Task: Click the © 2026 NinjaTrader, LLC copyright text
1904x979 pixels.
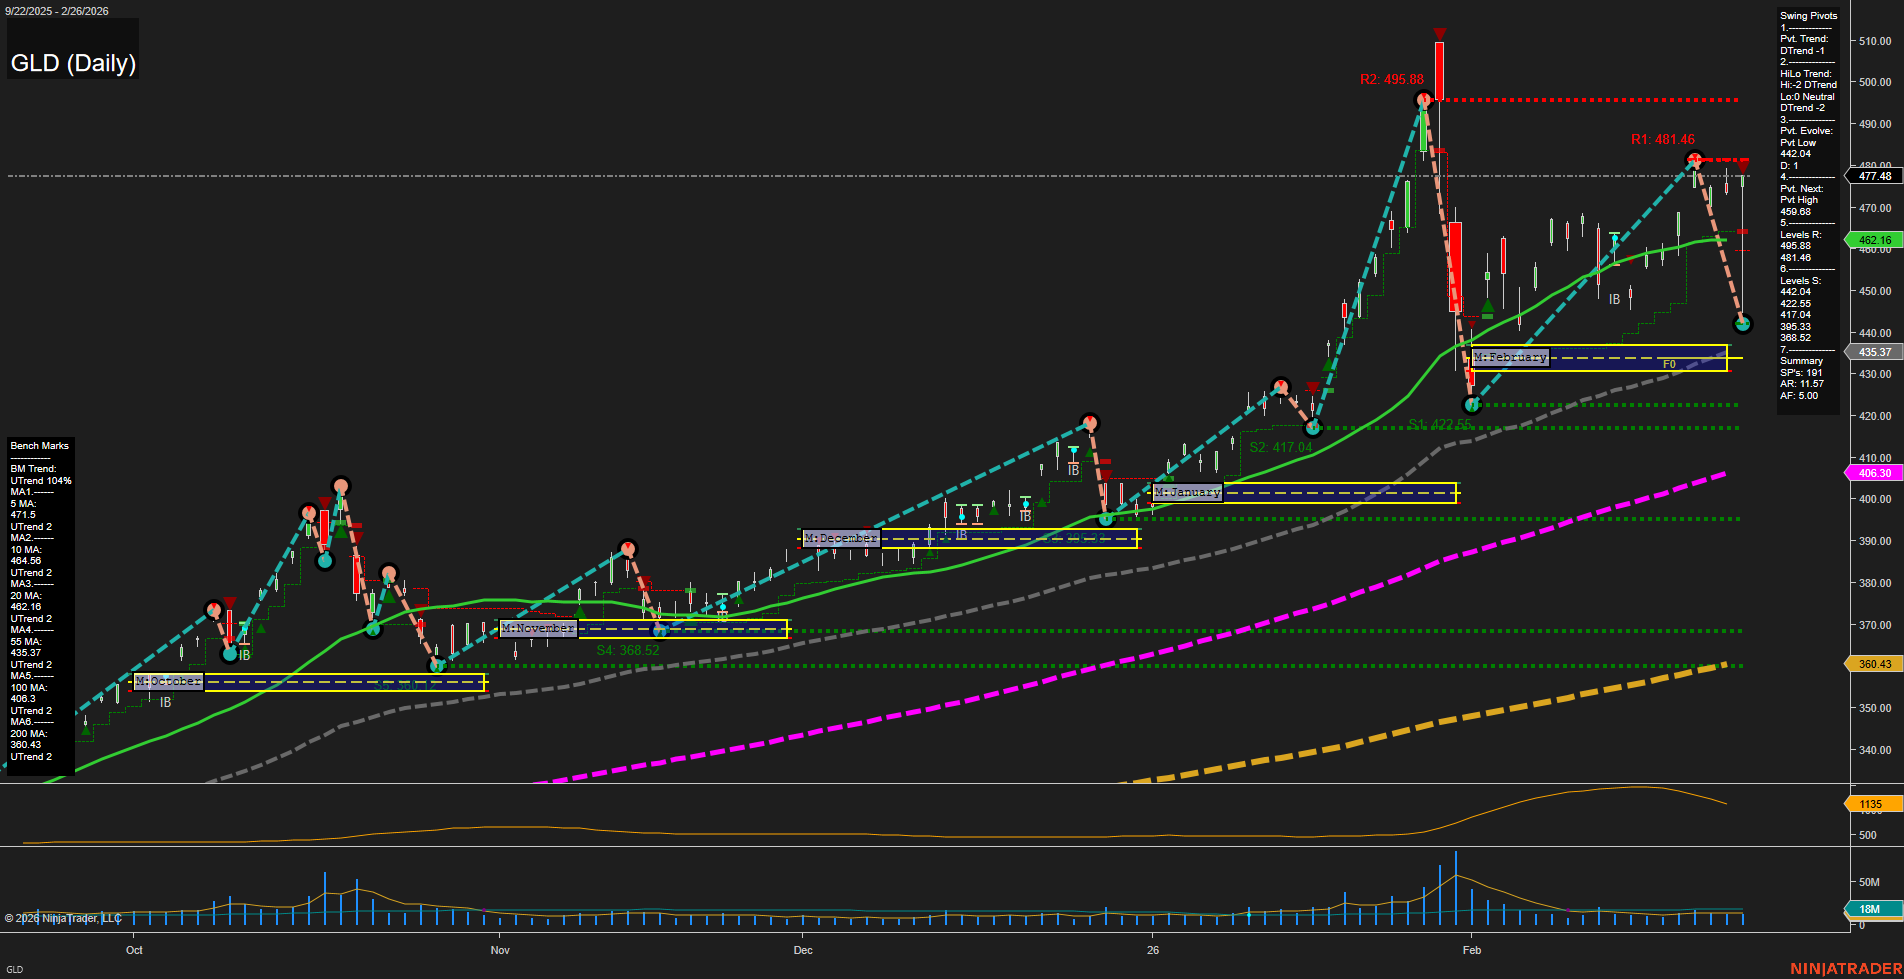Action: click(x=64, y=918)
